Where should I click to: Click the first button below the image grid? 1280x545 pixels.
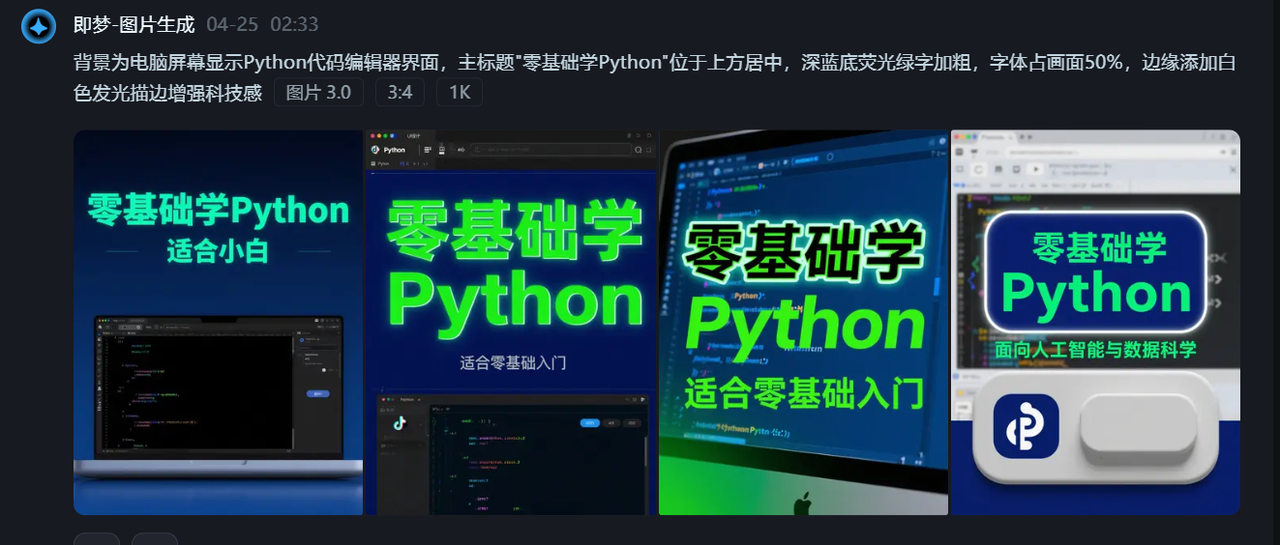click(96, 539)
